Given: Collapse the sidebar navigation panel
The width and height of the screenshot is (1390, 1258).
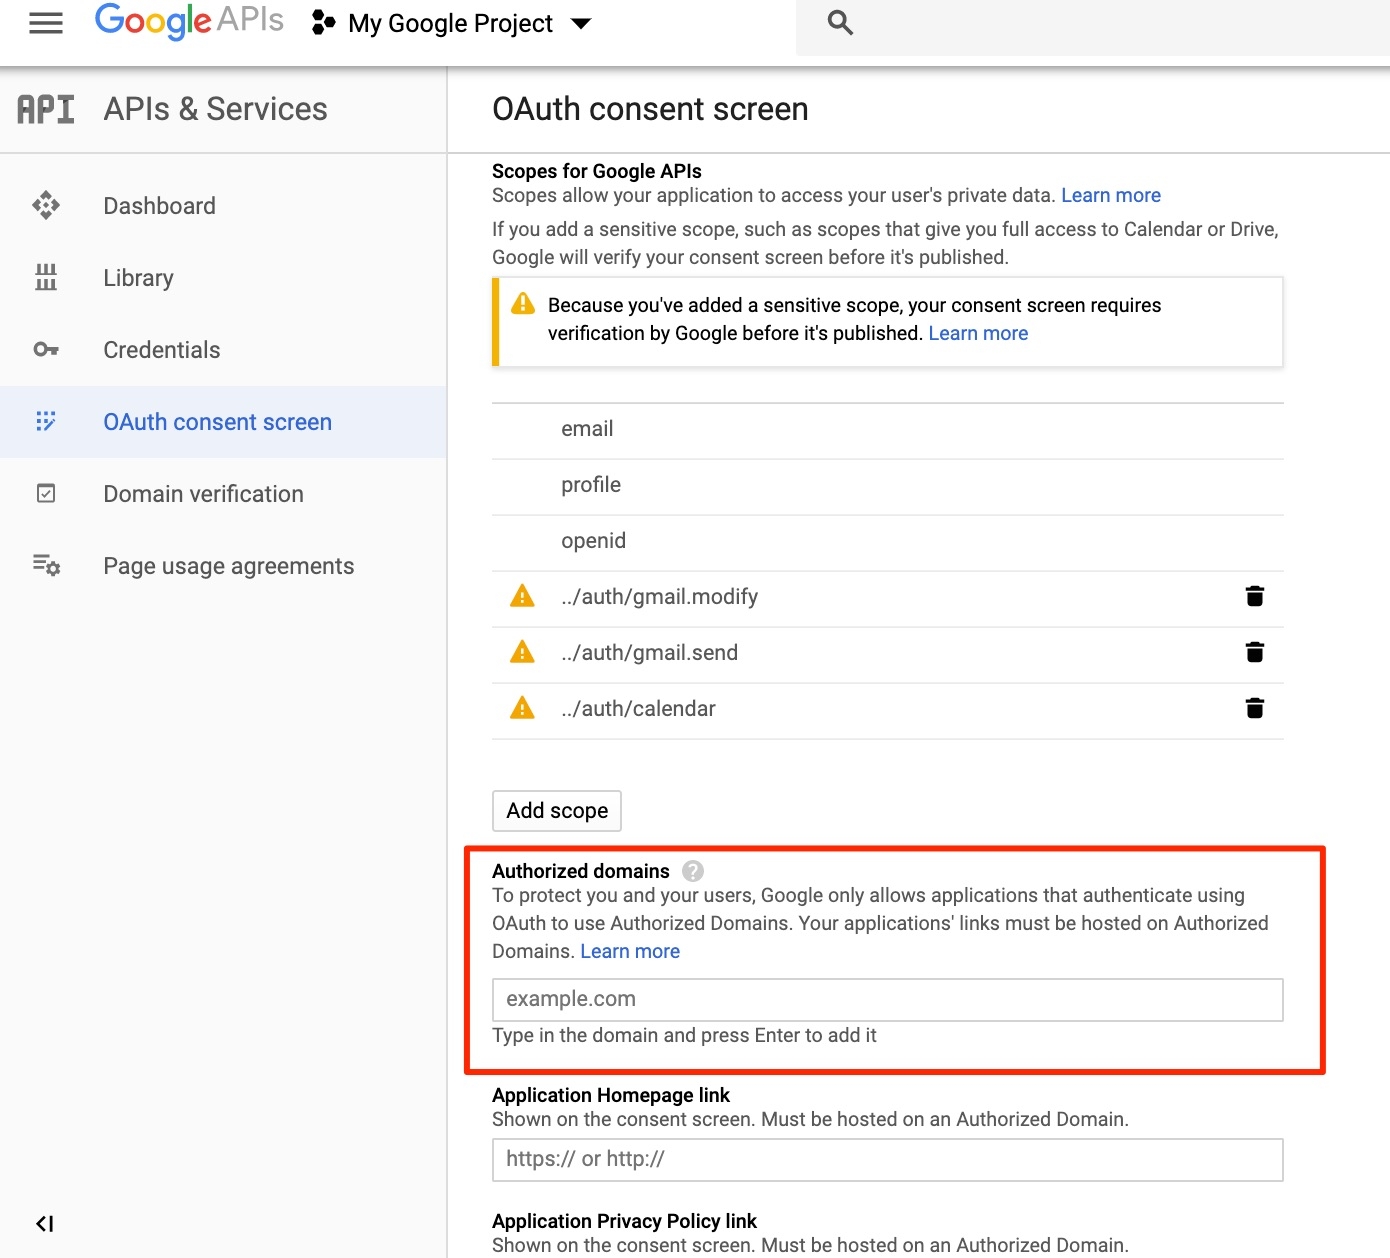Looking at the screenshot, I should coord(45,1223).
